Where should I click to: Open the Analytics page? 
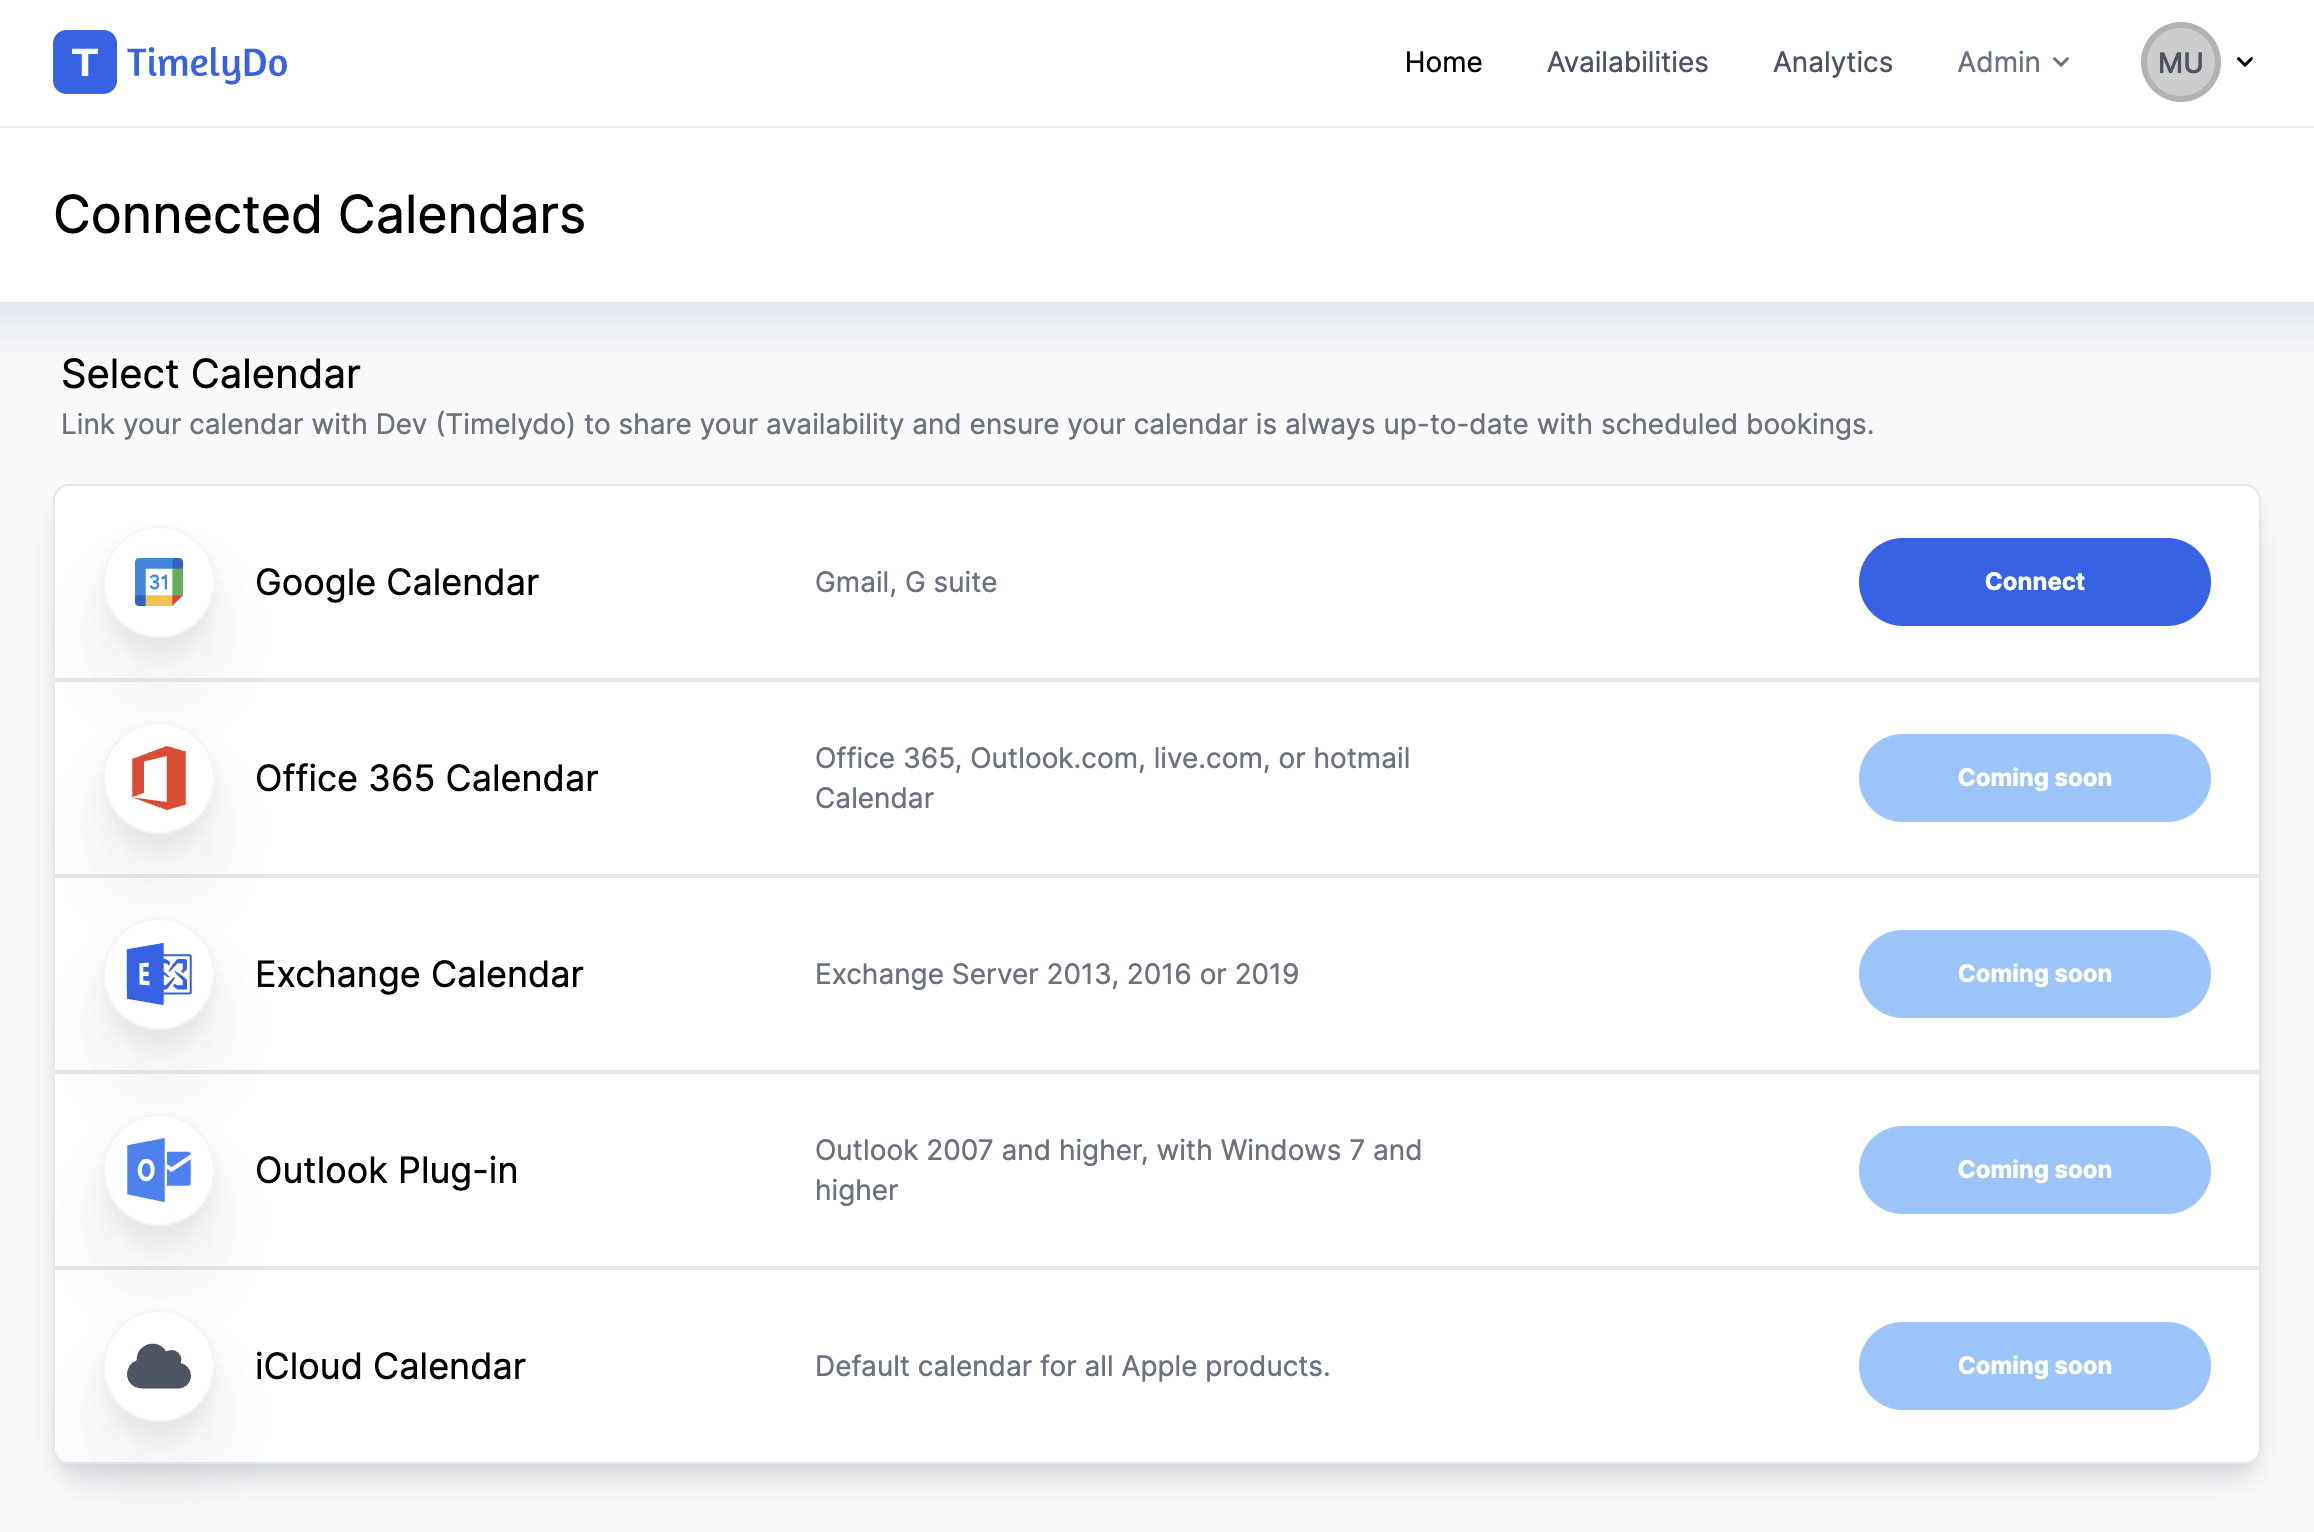click(x=1832, y=62)
